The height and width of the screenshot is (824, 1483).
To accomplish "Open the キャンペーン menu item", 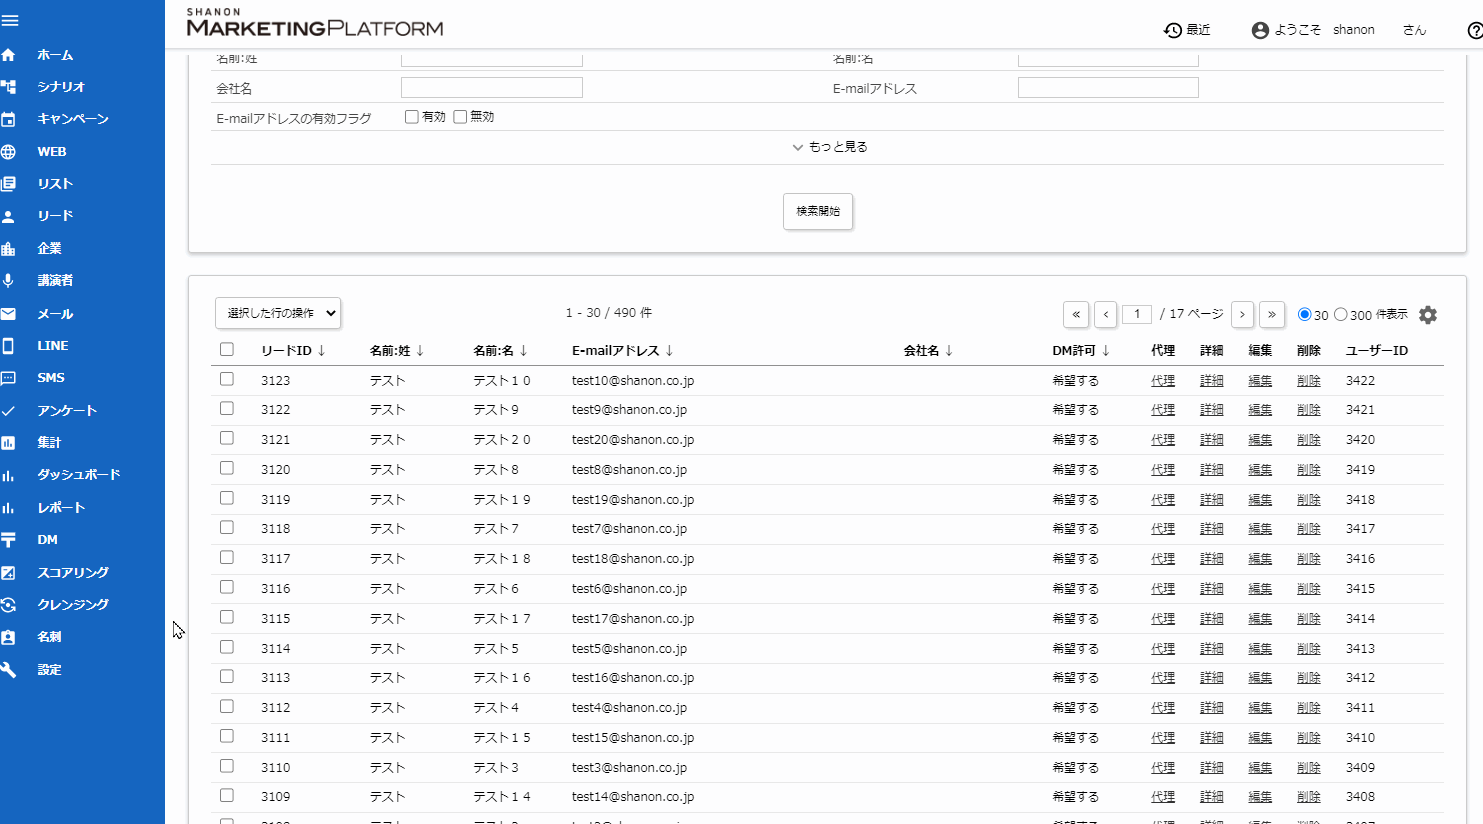I will tap(73, 119).
